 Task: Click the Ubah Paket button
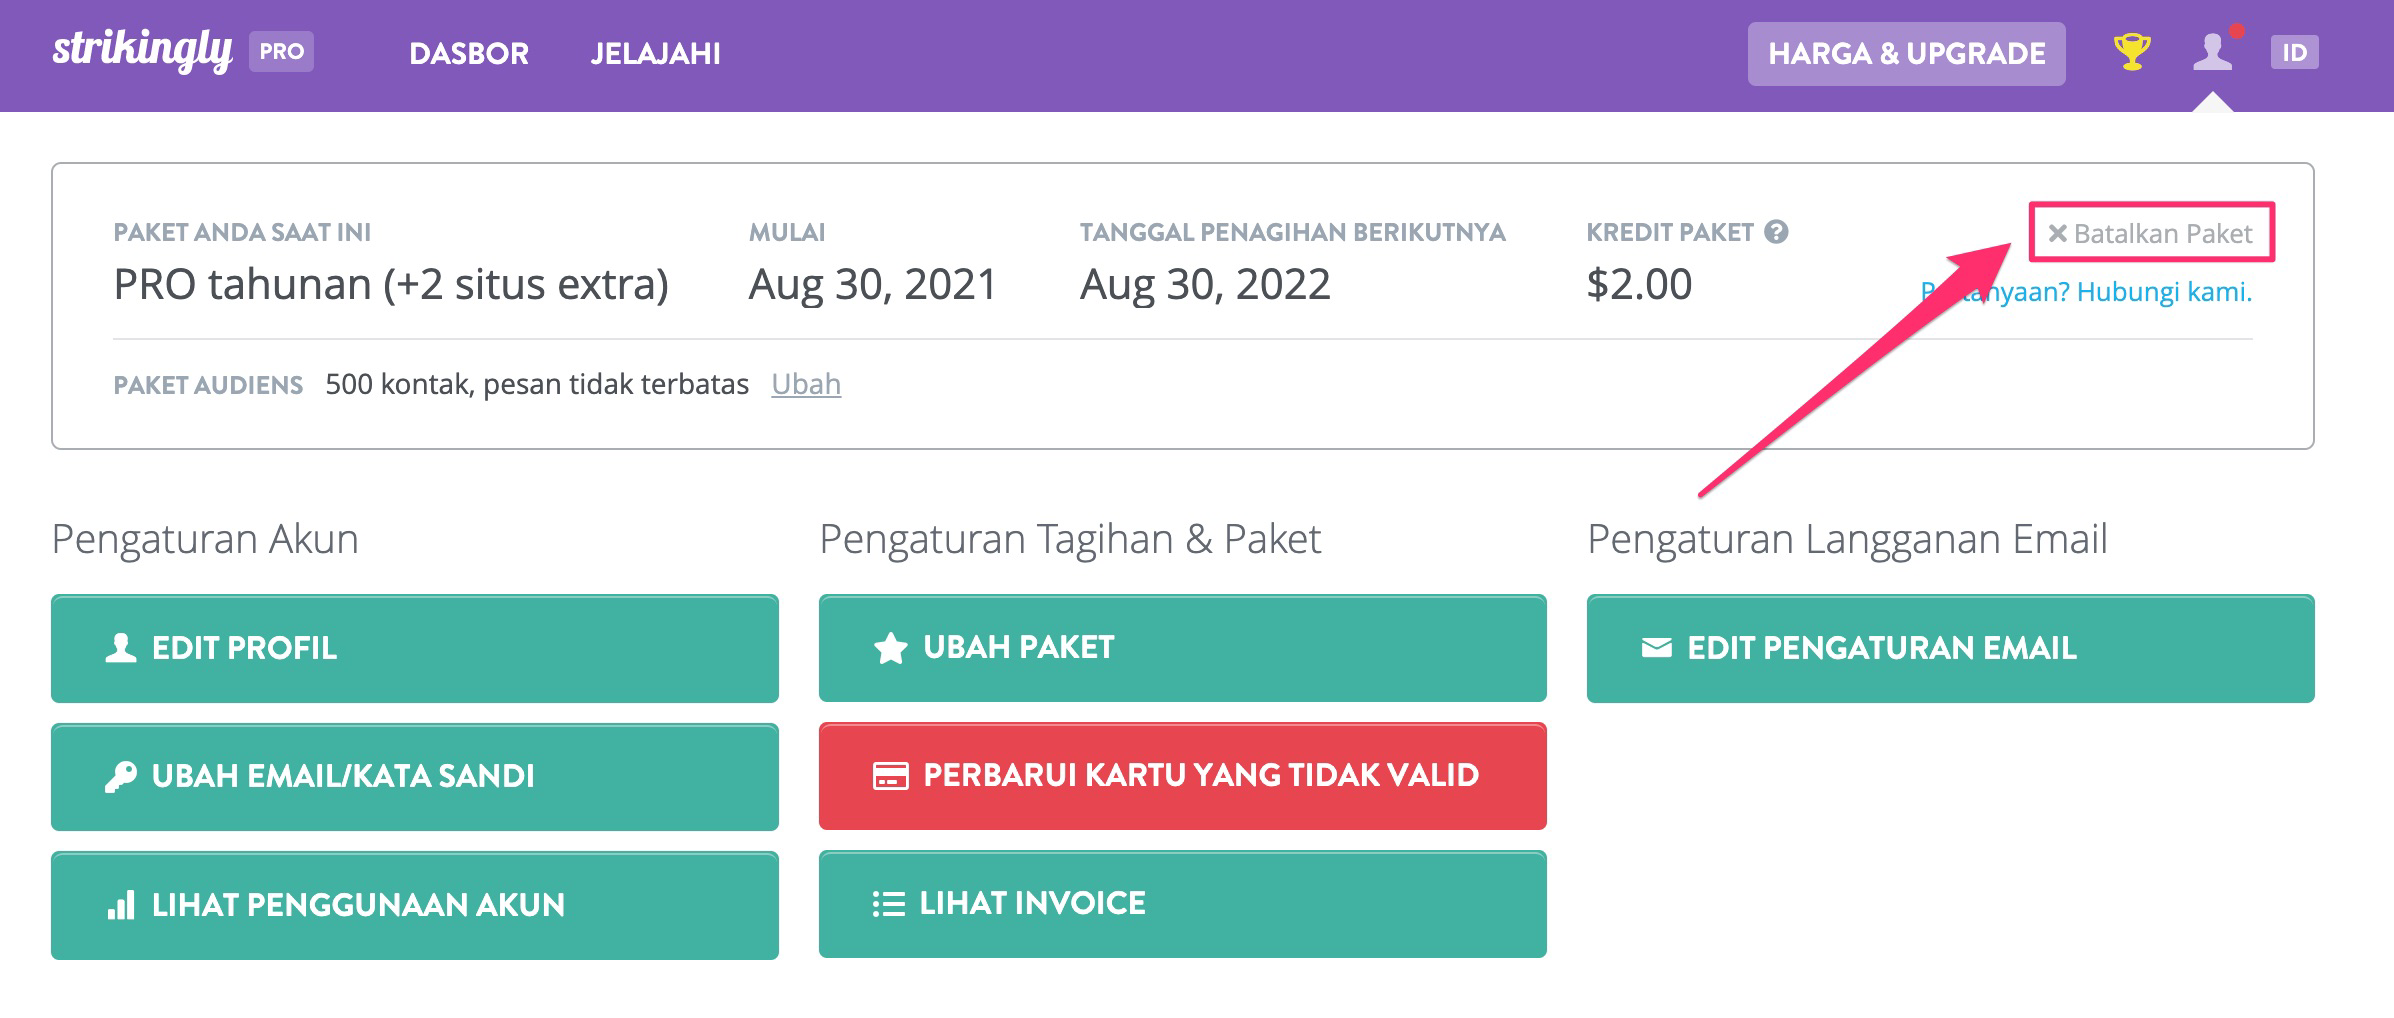tap(1182, 648)
